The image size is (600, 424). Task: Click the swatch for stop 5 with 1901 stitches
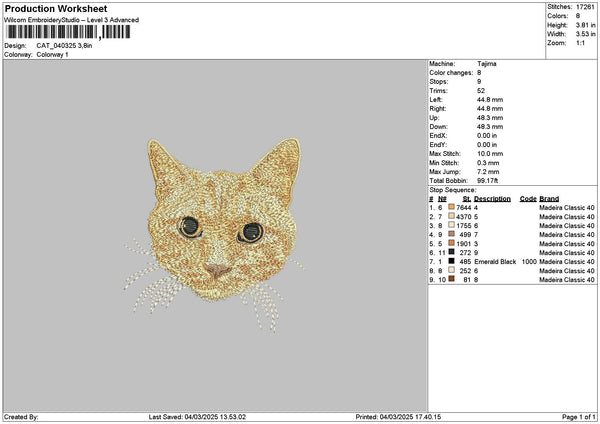453,243
